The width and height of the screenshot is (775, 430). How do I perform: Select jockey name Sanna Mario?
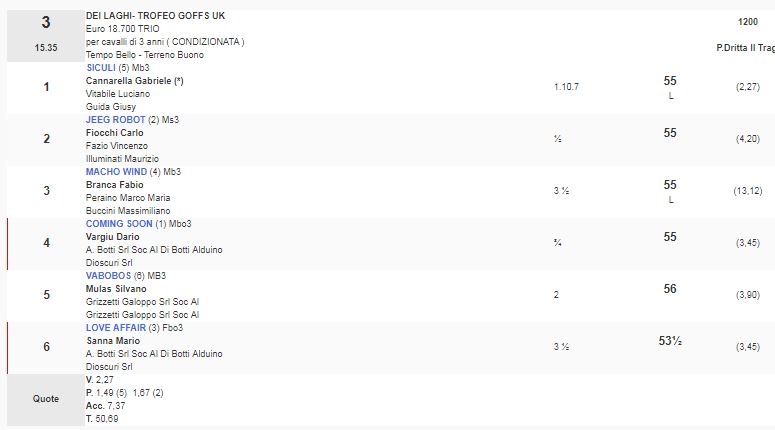click(114, 341)
